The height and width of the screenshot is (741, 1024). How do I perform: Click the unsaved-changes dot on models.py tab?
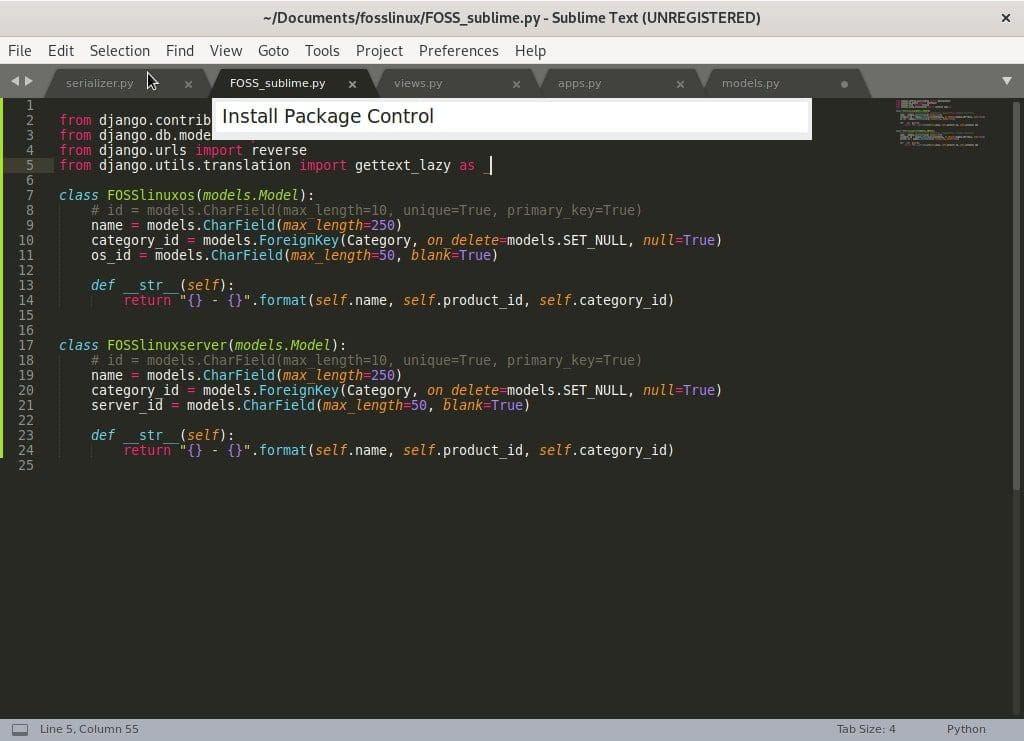(844, 84)
